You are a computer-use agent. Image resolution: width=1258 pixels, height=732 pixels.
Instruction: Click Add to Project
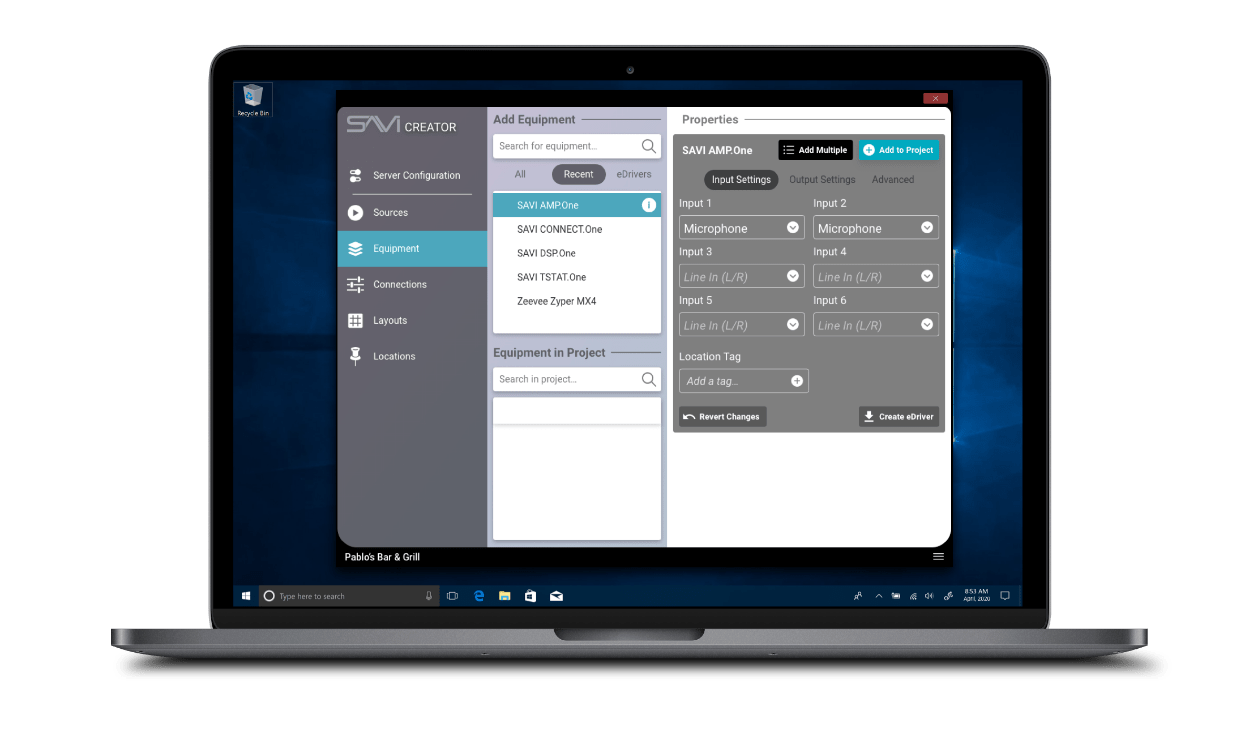pyautogui.click(x=899, y=150)
